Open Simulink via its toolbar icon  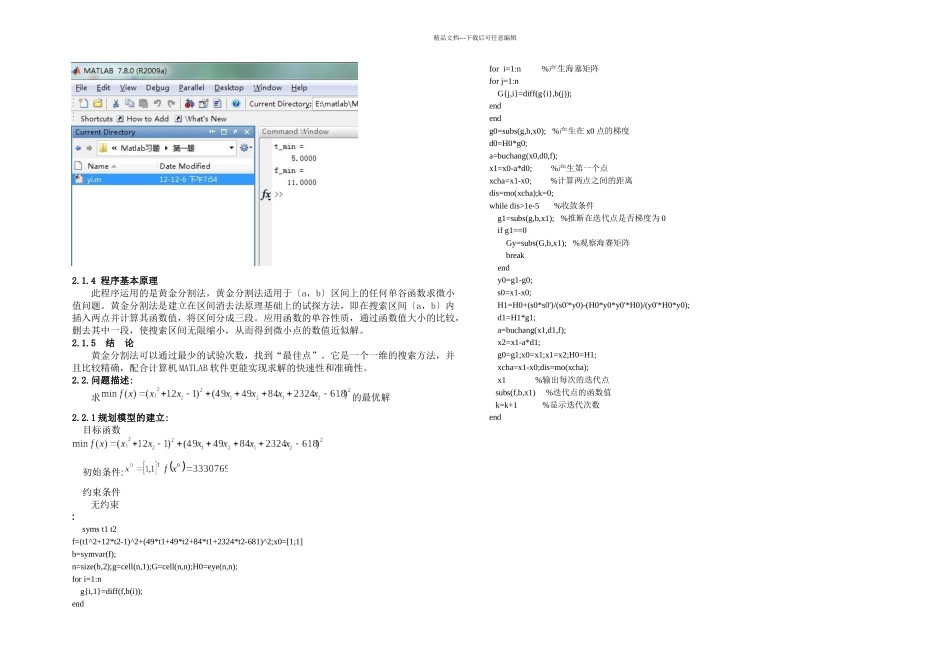point(190,104)
